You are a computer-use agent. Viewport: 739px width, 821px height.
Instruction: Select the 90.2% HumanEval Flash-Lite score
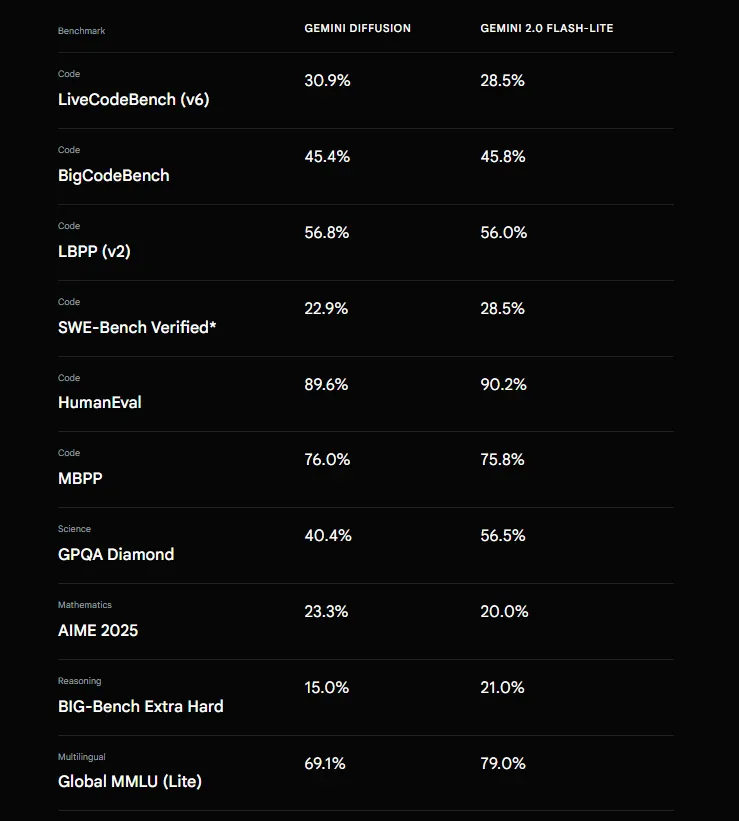503,384
